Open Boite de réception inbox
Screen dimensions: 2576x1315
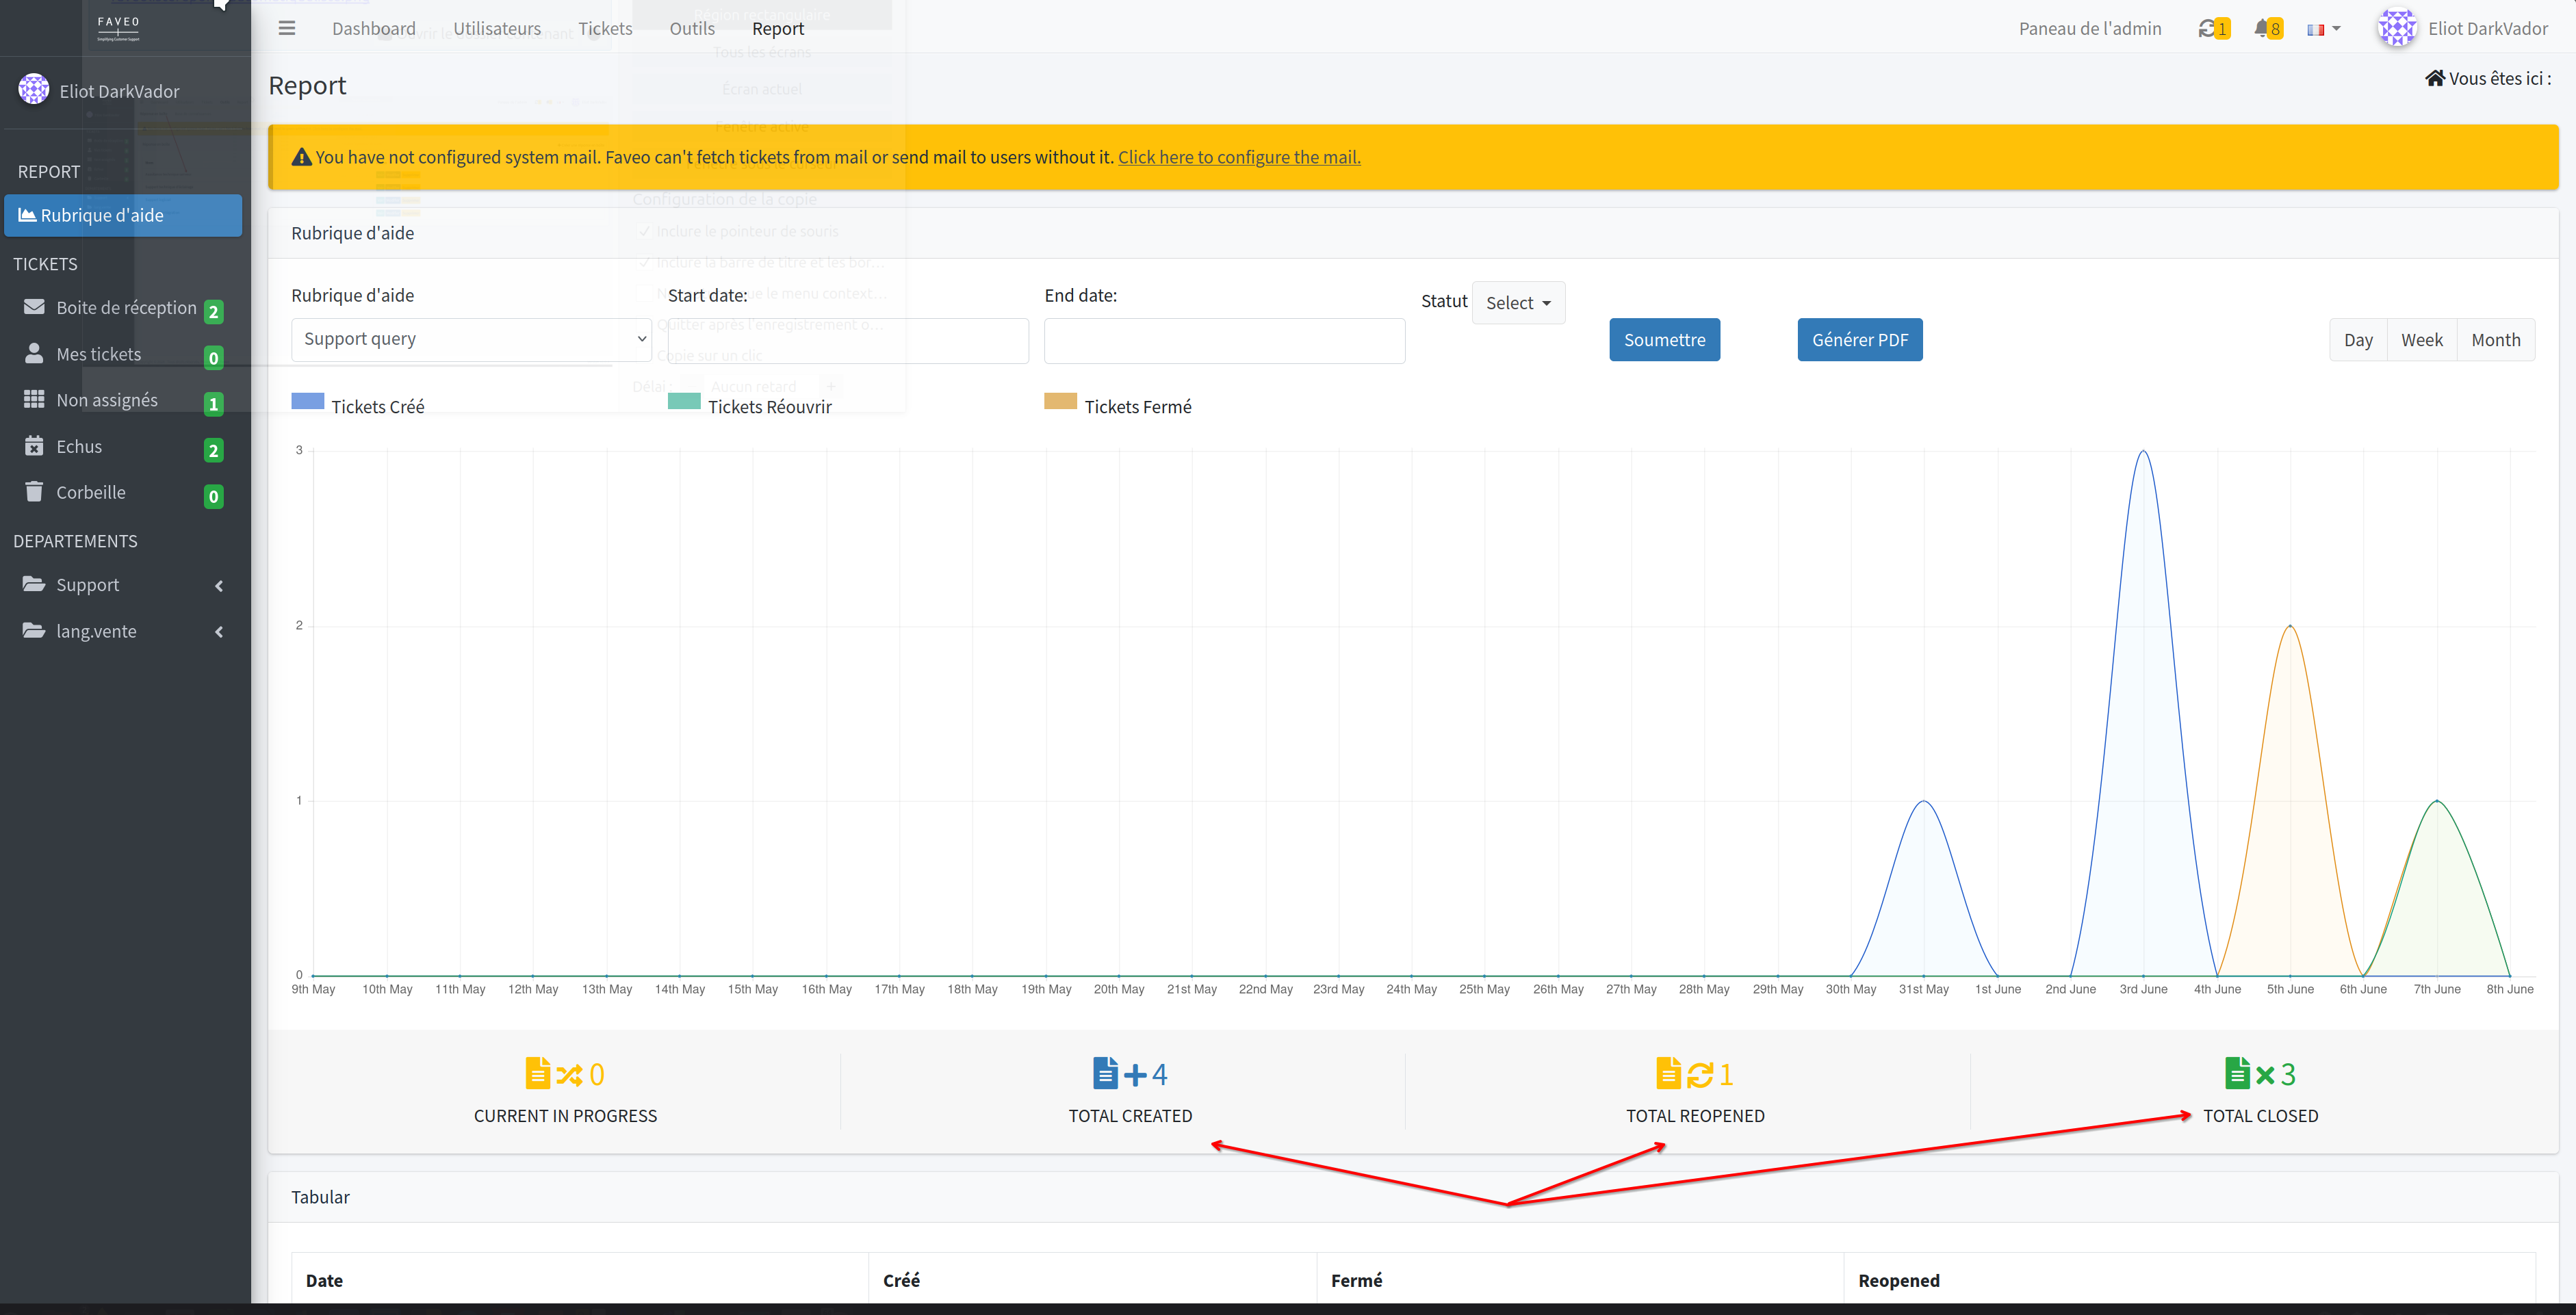(125, 308)
